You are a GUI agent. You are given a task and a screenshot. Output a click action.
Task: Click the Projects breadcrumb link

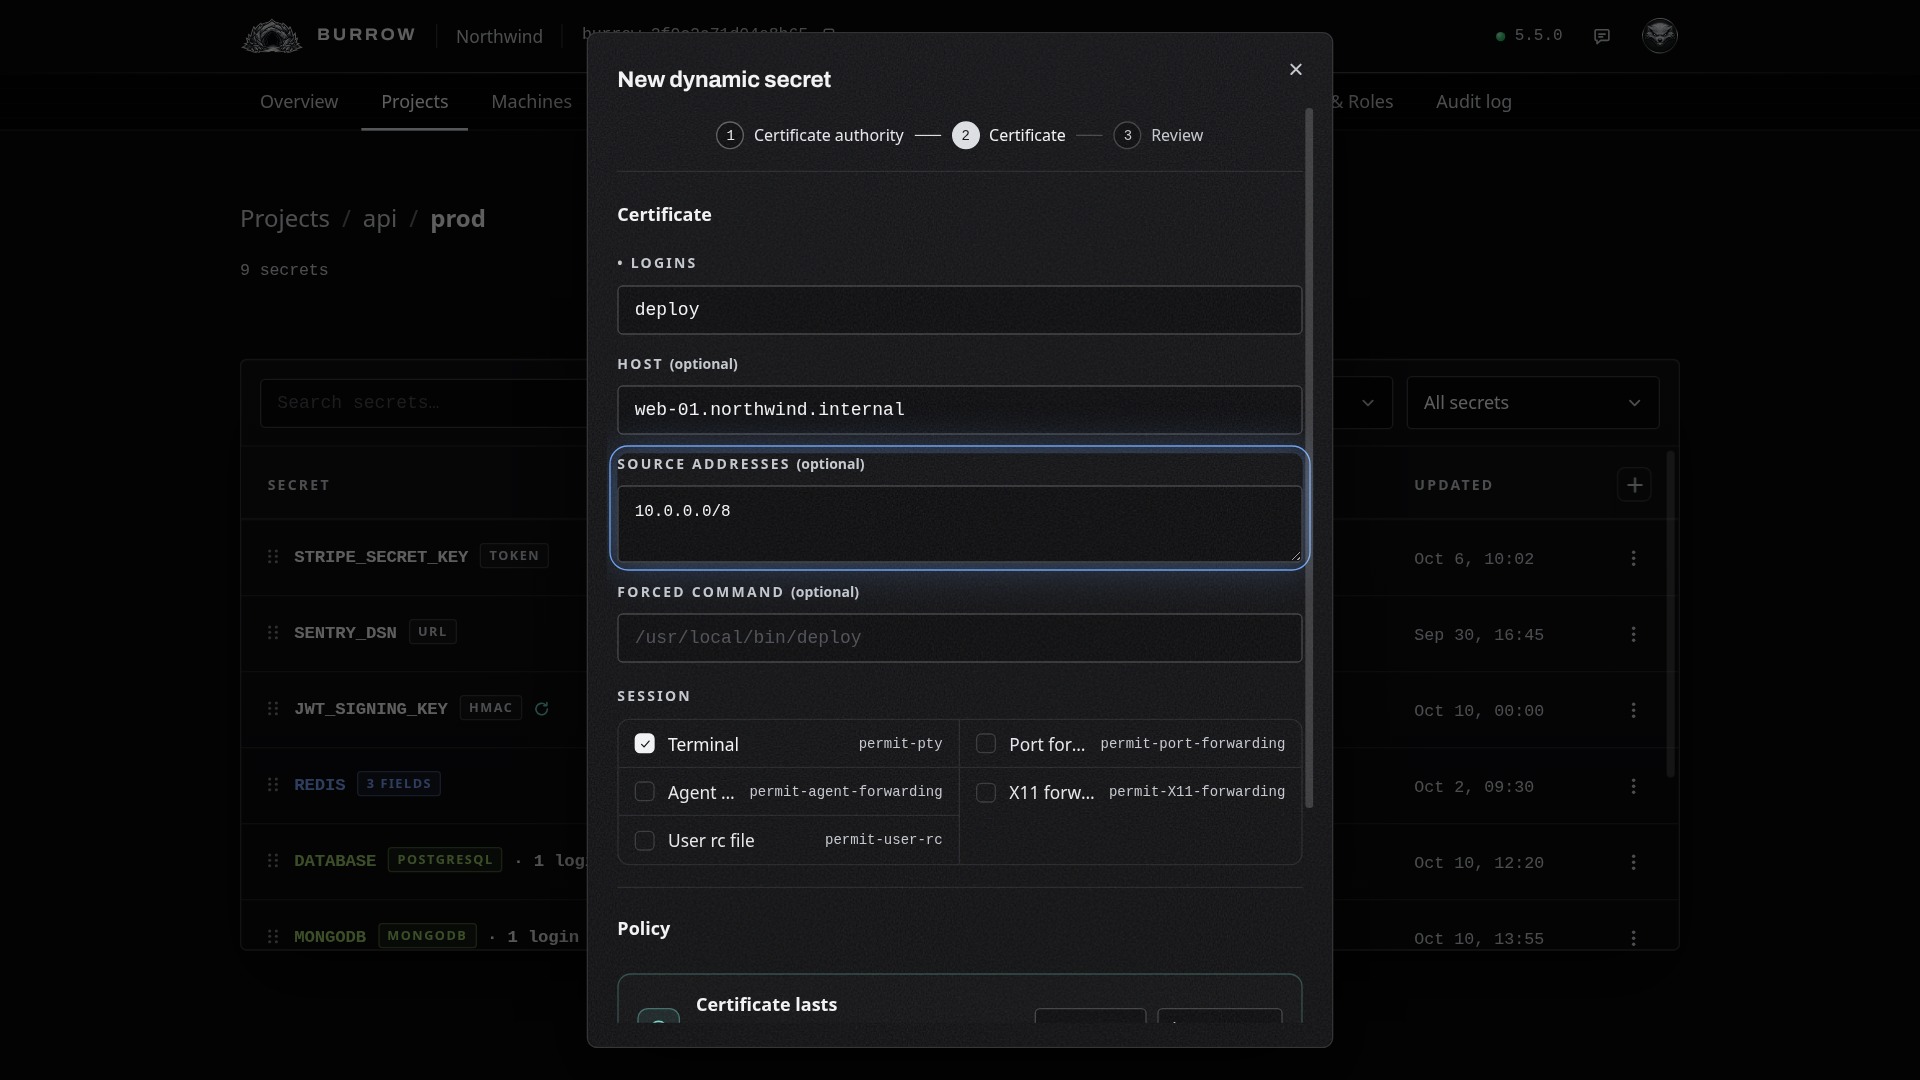[x=285, y=219]
